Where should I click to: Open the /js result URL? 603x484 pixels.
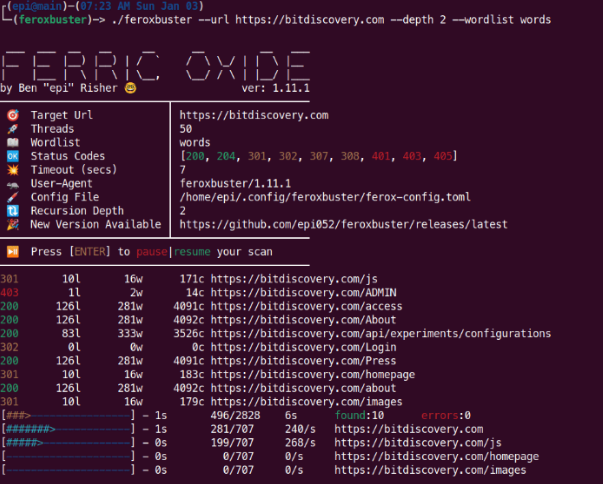click(x=294, y=279)
